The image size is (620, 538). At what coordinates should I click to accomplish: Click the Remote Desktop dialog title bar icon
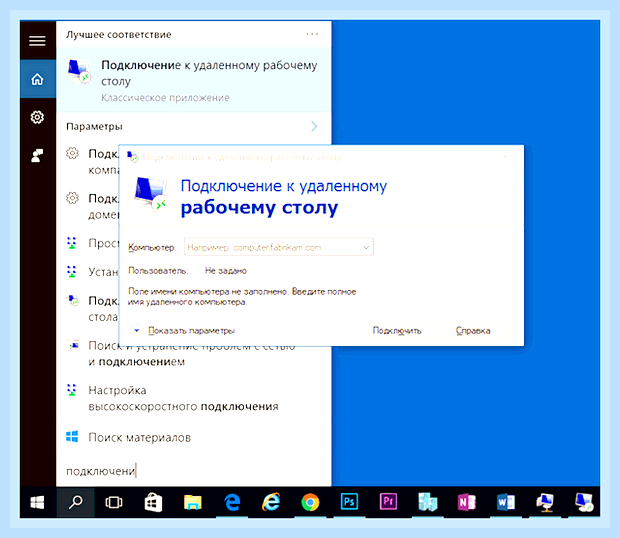[x=133, y=157]
